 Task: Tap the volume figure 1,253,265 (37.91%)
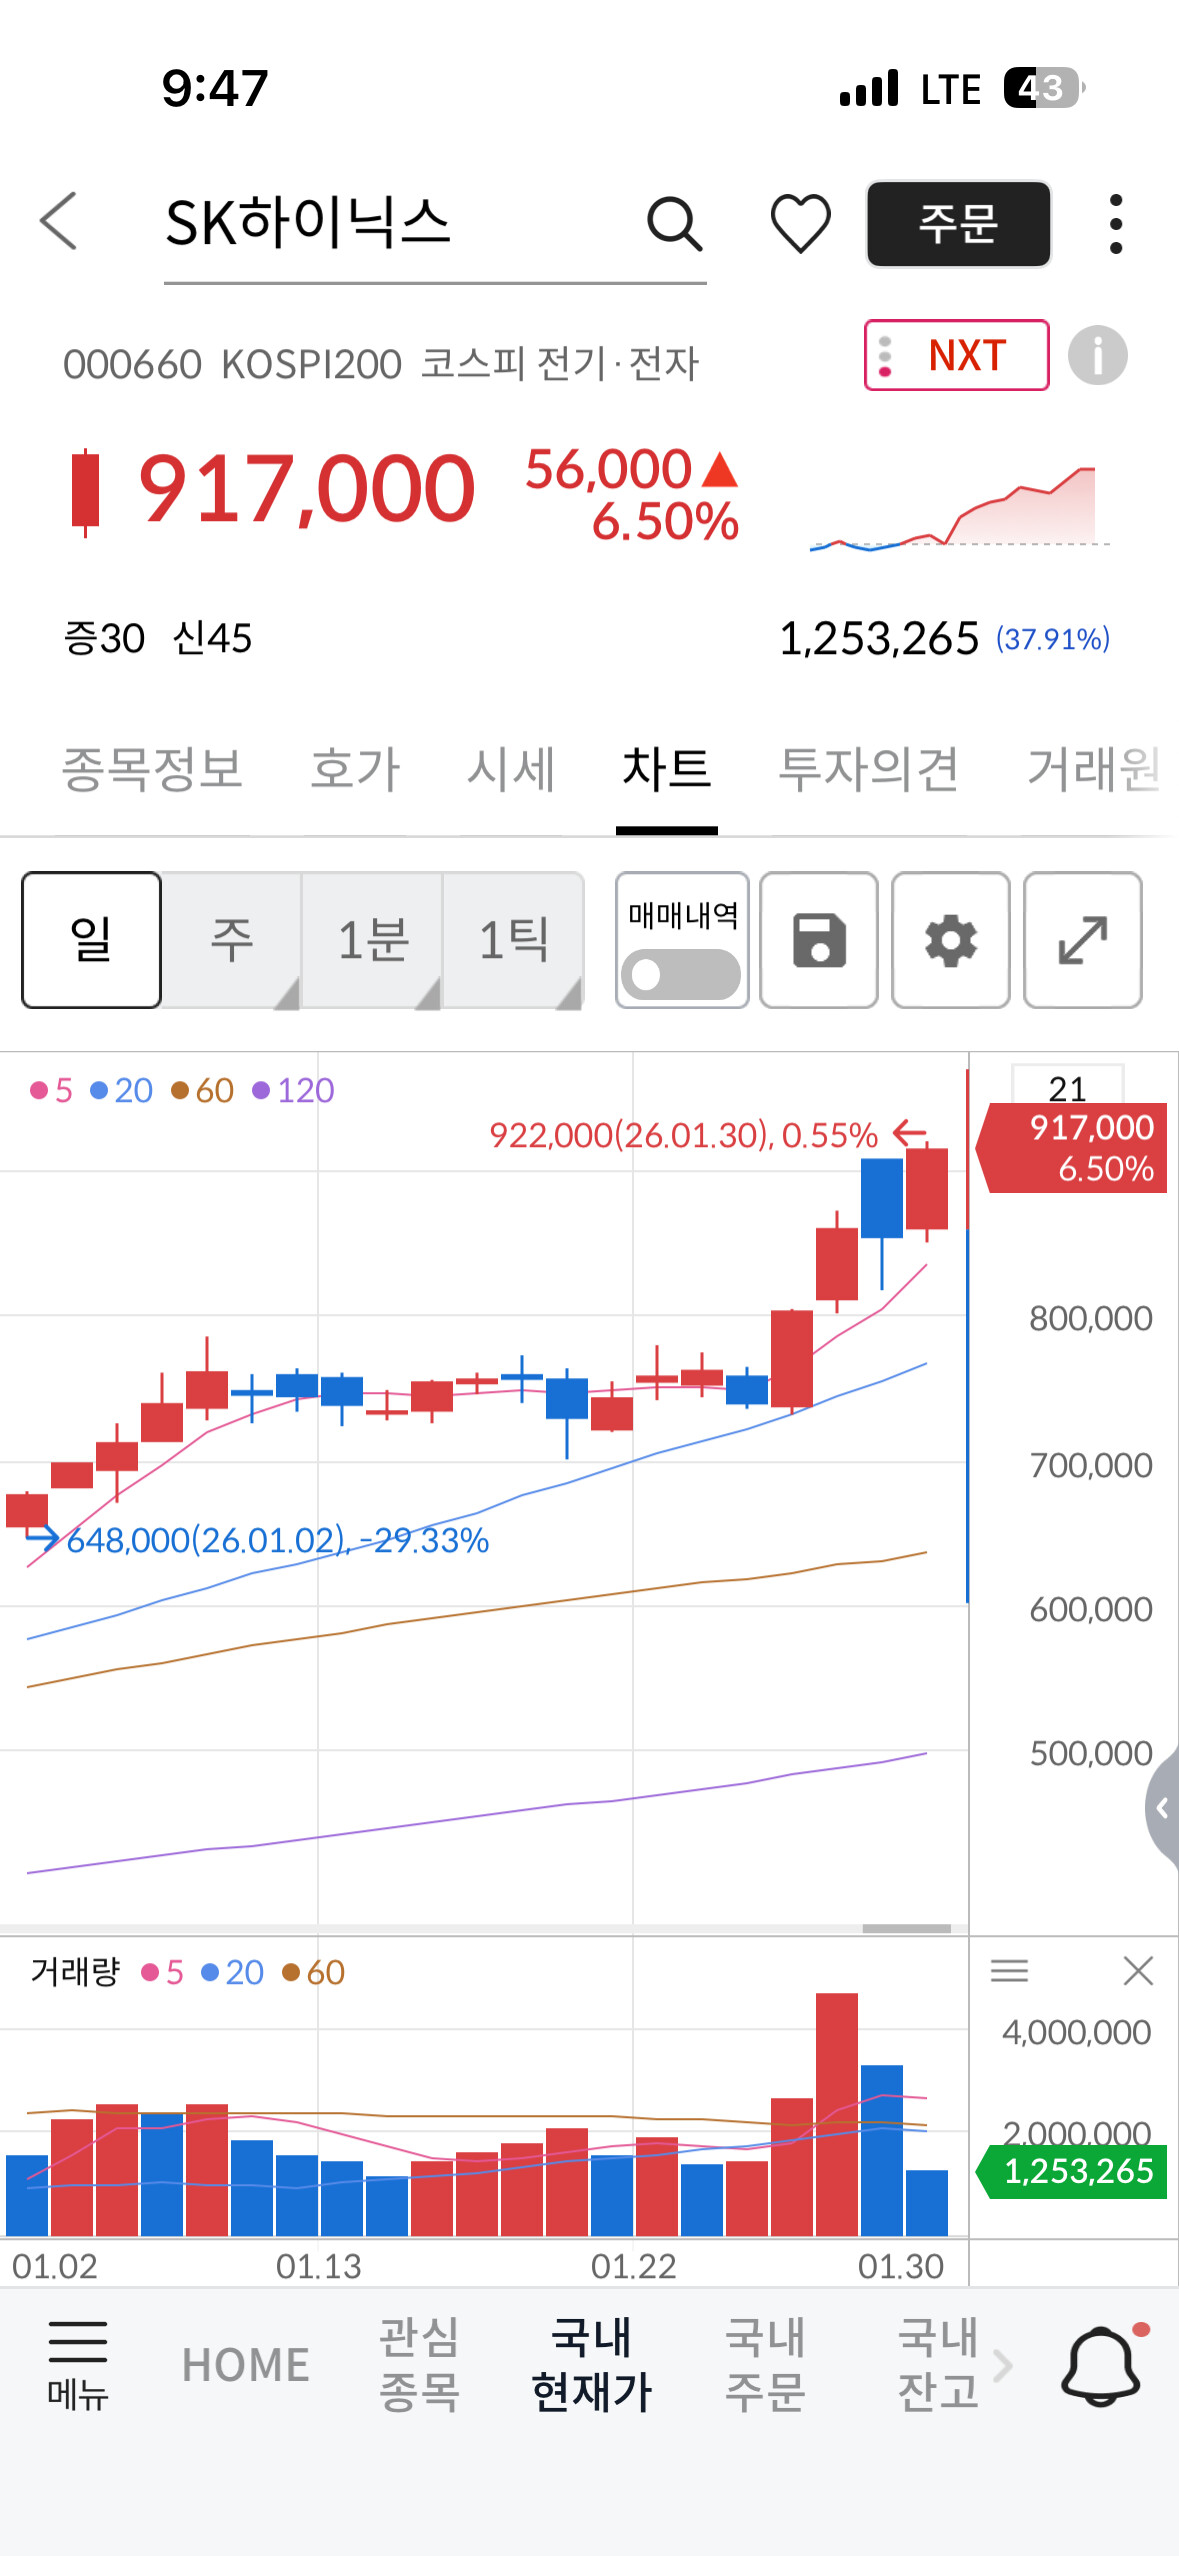944,638
